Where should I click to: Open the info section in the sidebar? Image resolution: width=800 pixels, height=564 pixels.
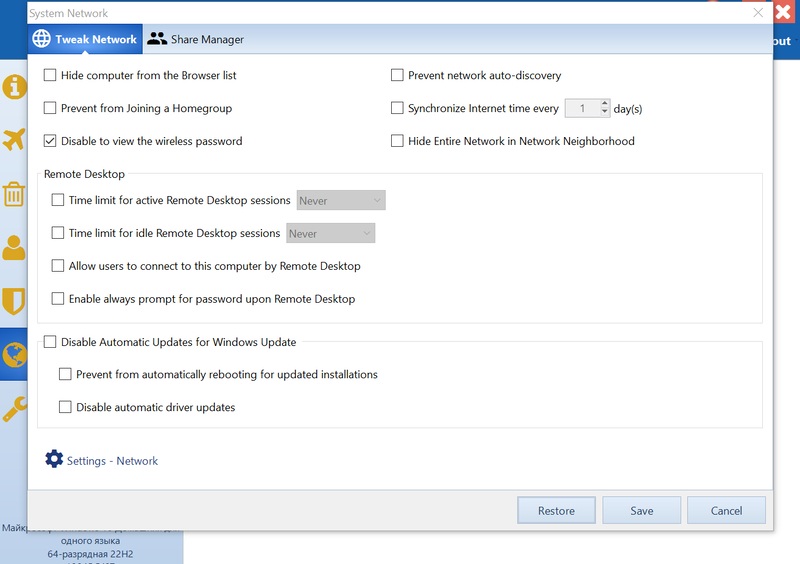point(14,87)
